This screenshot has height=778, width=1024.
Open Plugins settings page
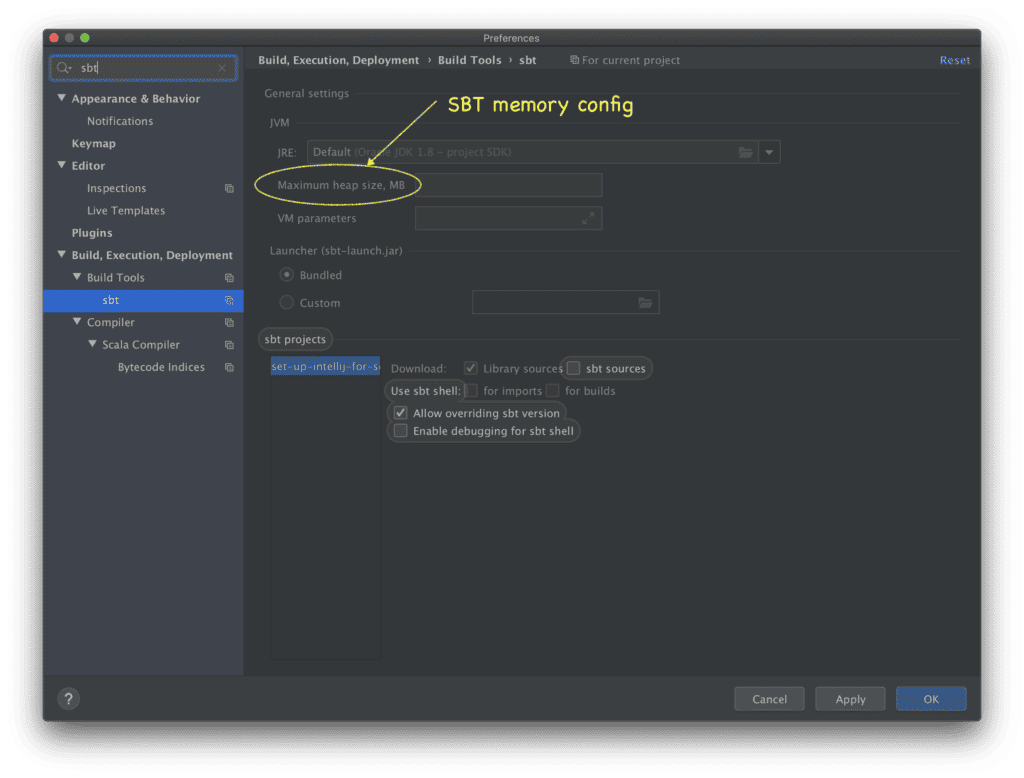tap(92, 233)
